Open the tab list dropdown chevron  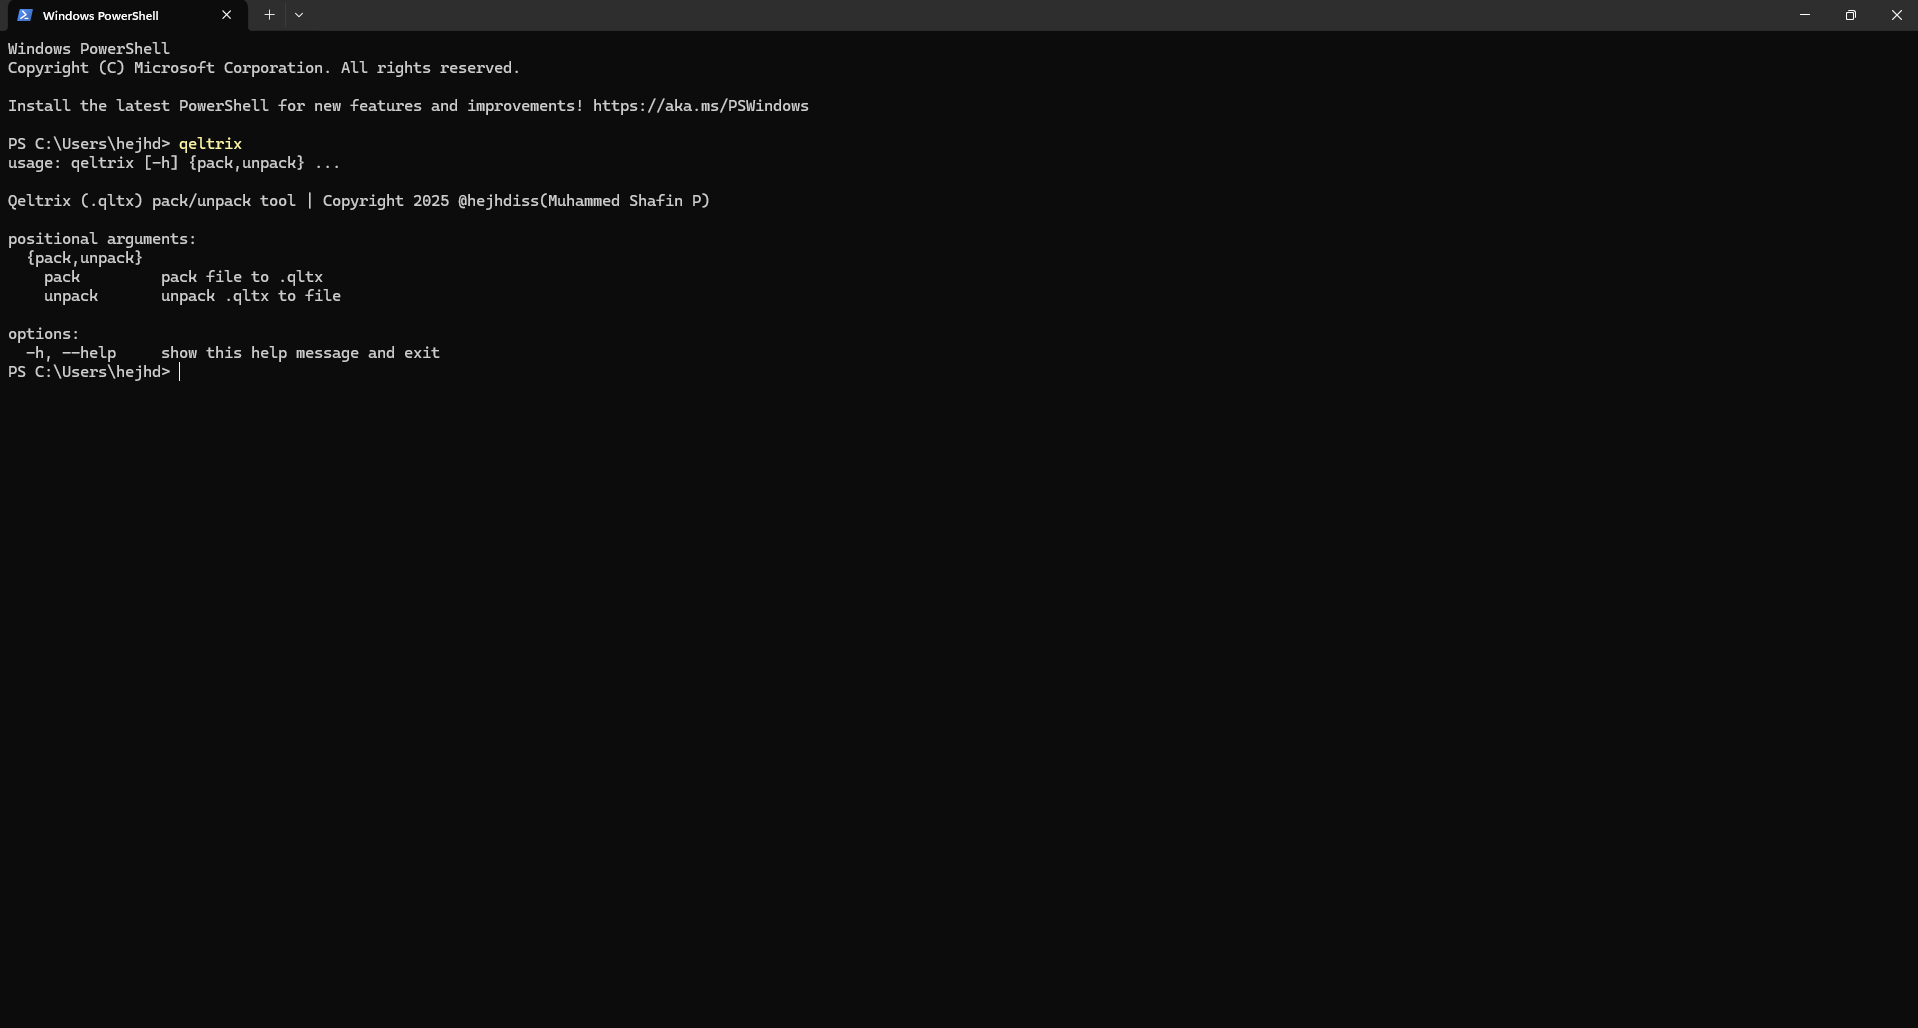pos(299,15)
